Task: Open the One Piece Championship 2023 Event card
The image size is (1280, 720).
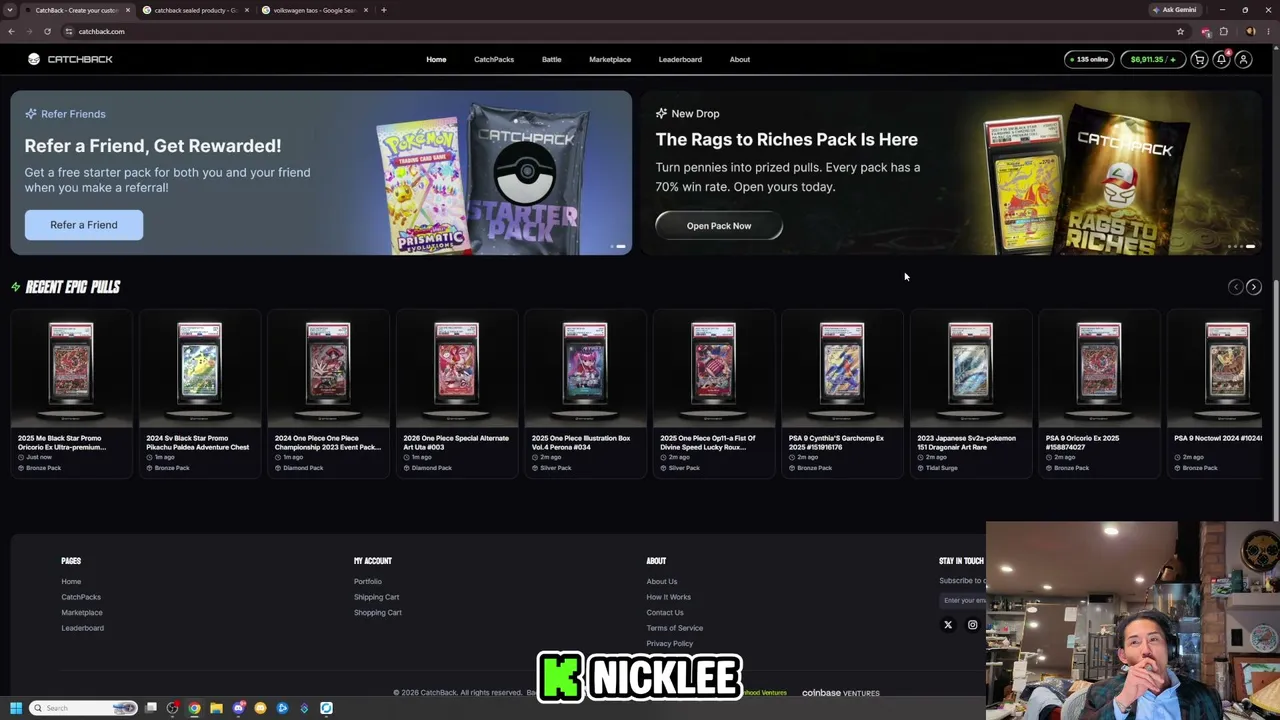Action: [x=328, y=394]
